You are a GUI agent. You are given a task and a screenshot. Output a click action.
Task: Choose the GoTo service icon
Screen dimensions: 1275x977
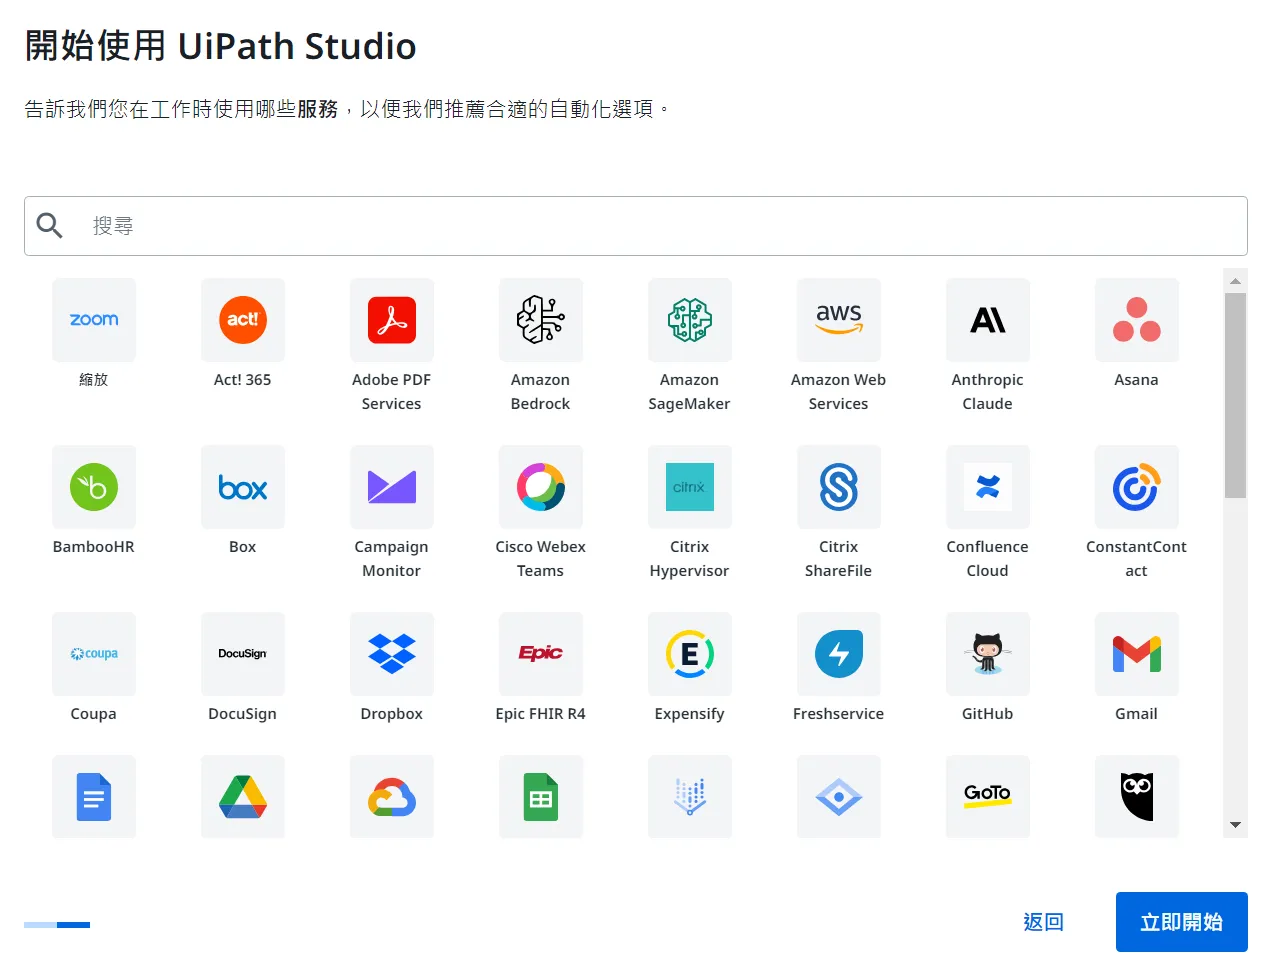pyautogui.click(x=988, y=797)
